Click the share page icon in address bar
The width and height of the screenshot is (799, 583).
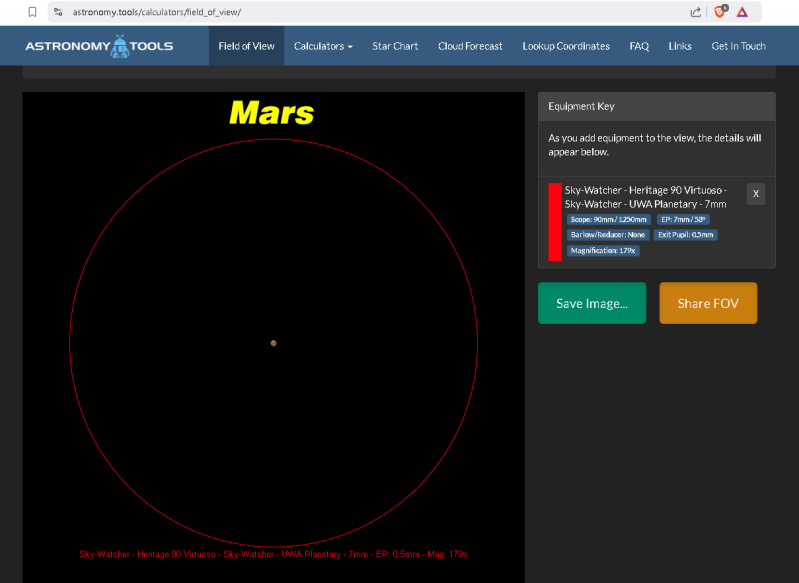point(695,12)
